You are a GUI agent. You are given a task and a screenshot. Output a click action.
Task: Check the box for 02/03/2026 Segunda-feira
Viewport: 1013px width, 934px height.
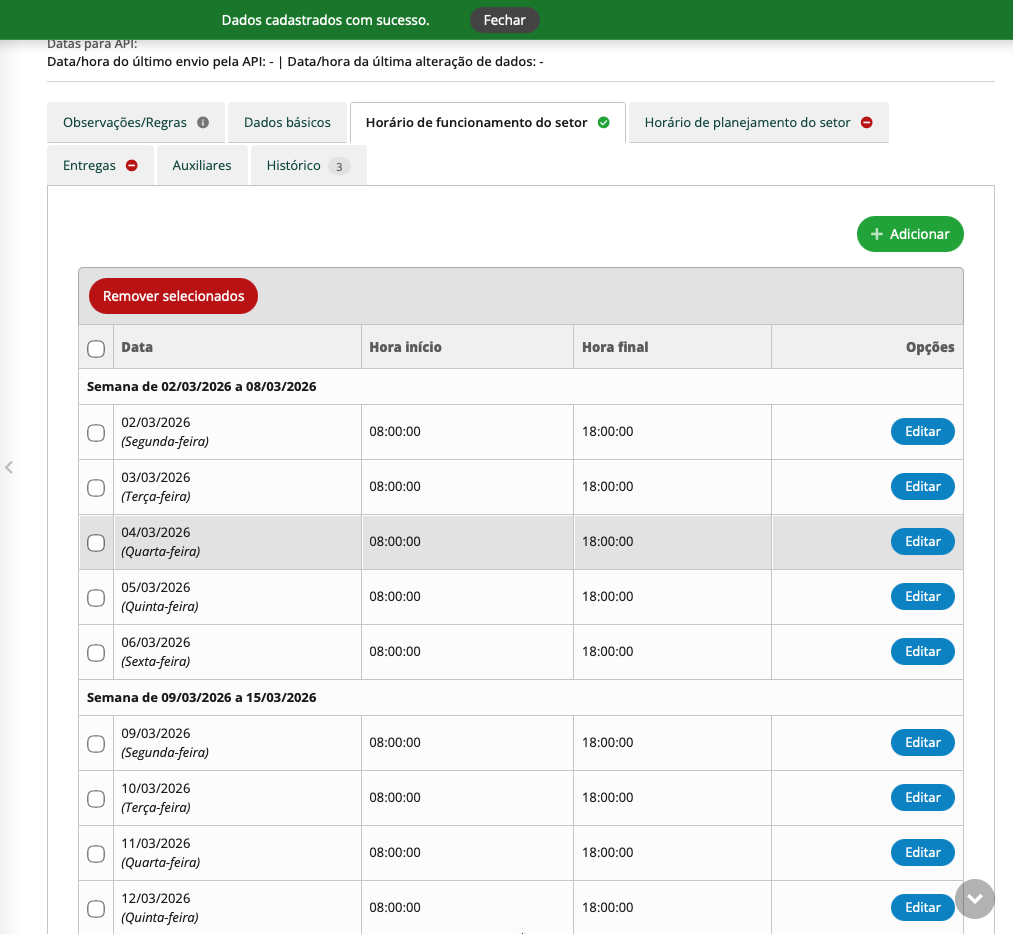tap(96, 432)
